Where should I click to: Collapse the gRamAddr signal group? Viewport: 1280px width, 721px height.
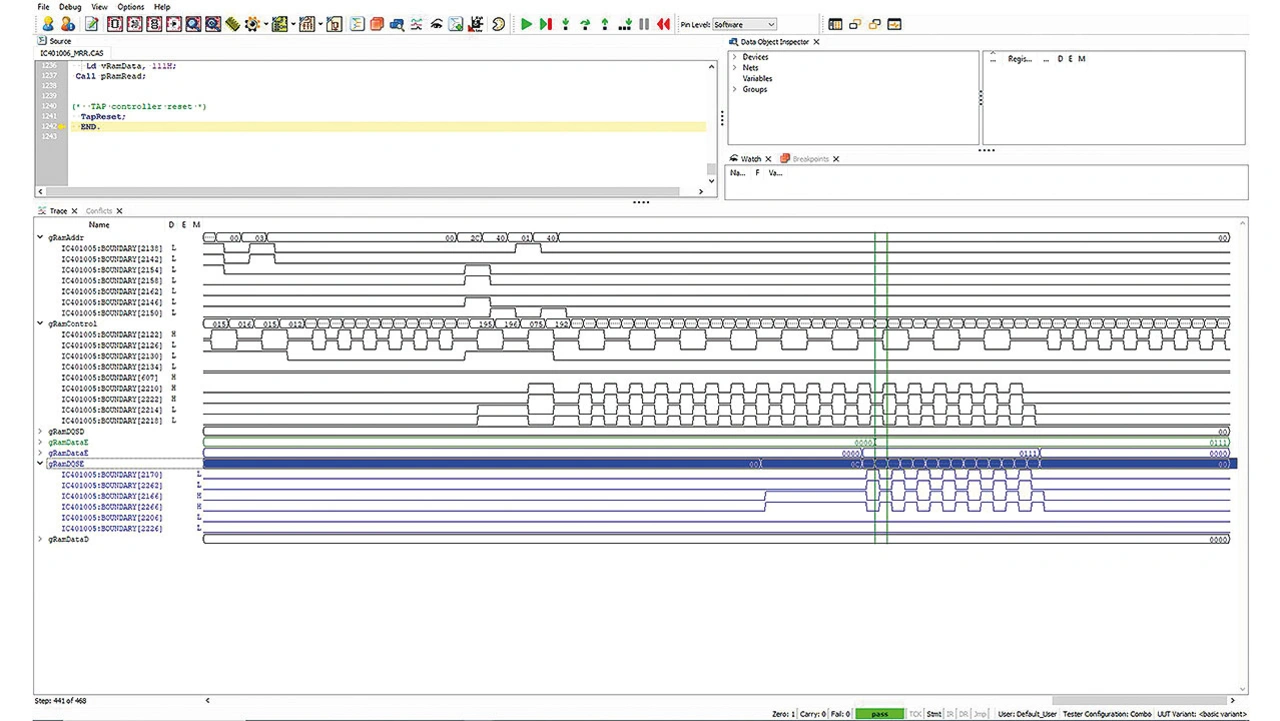point(40,238)
